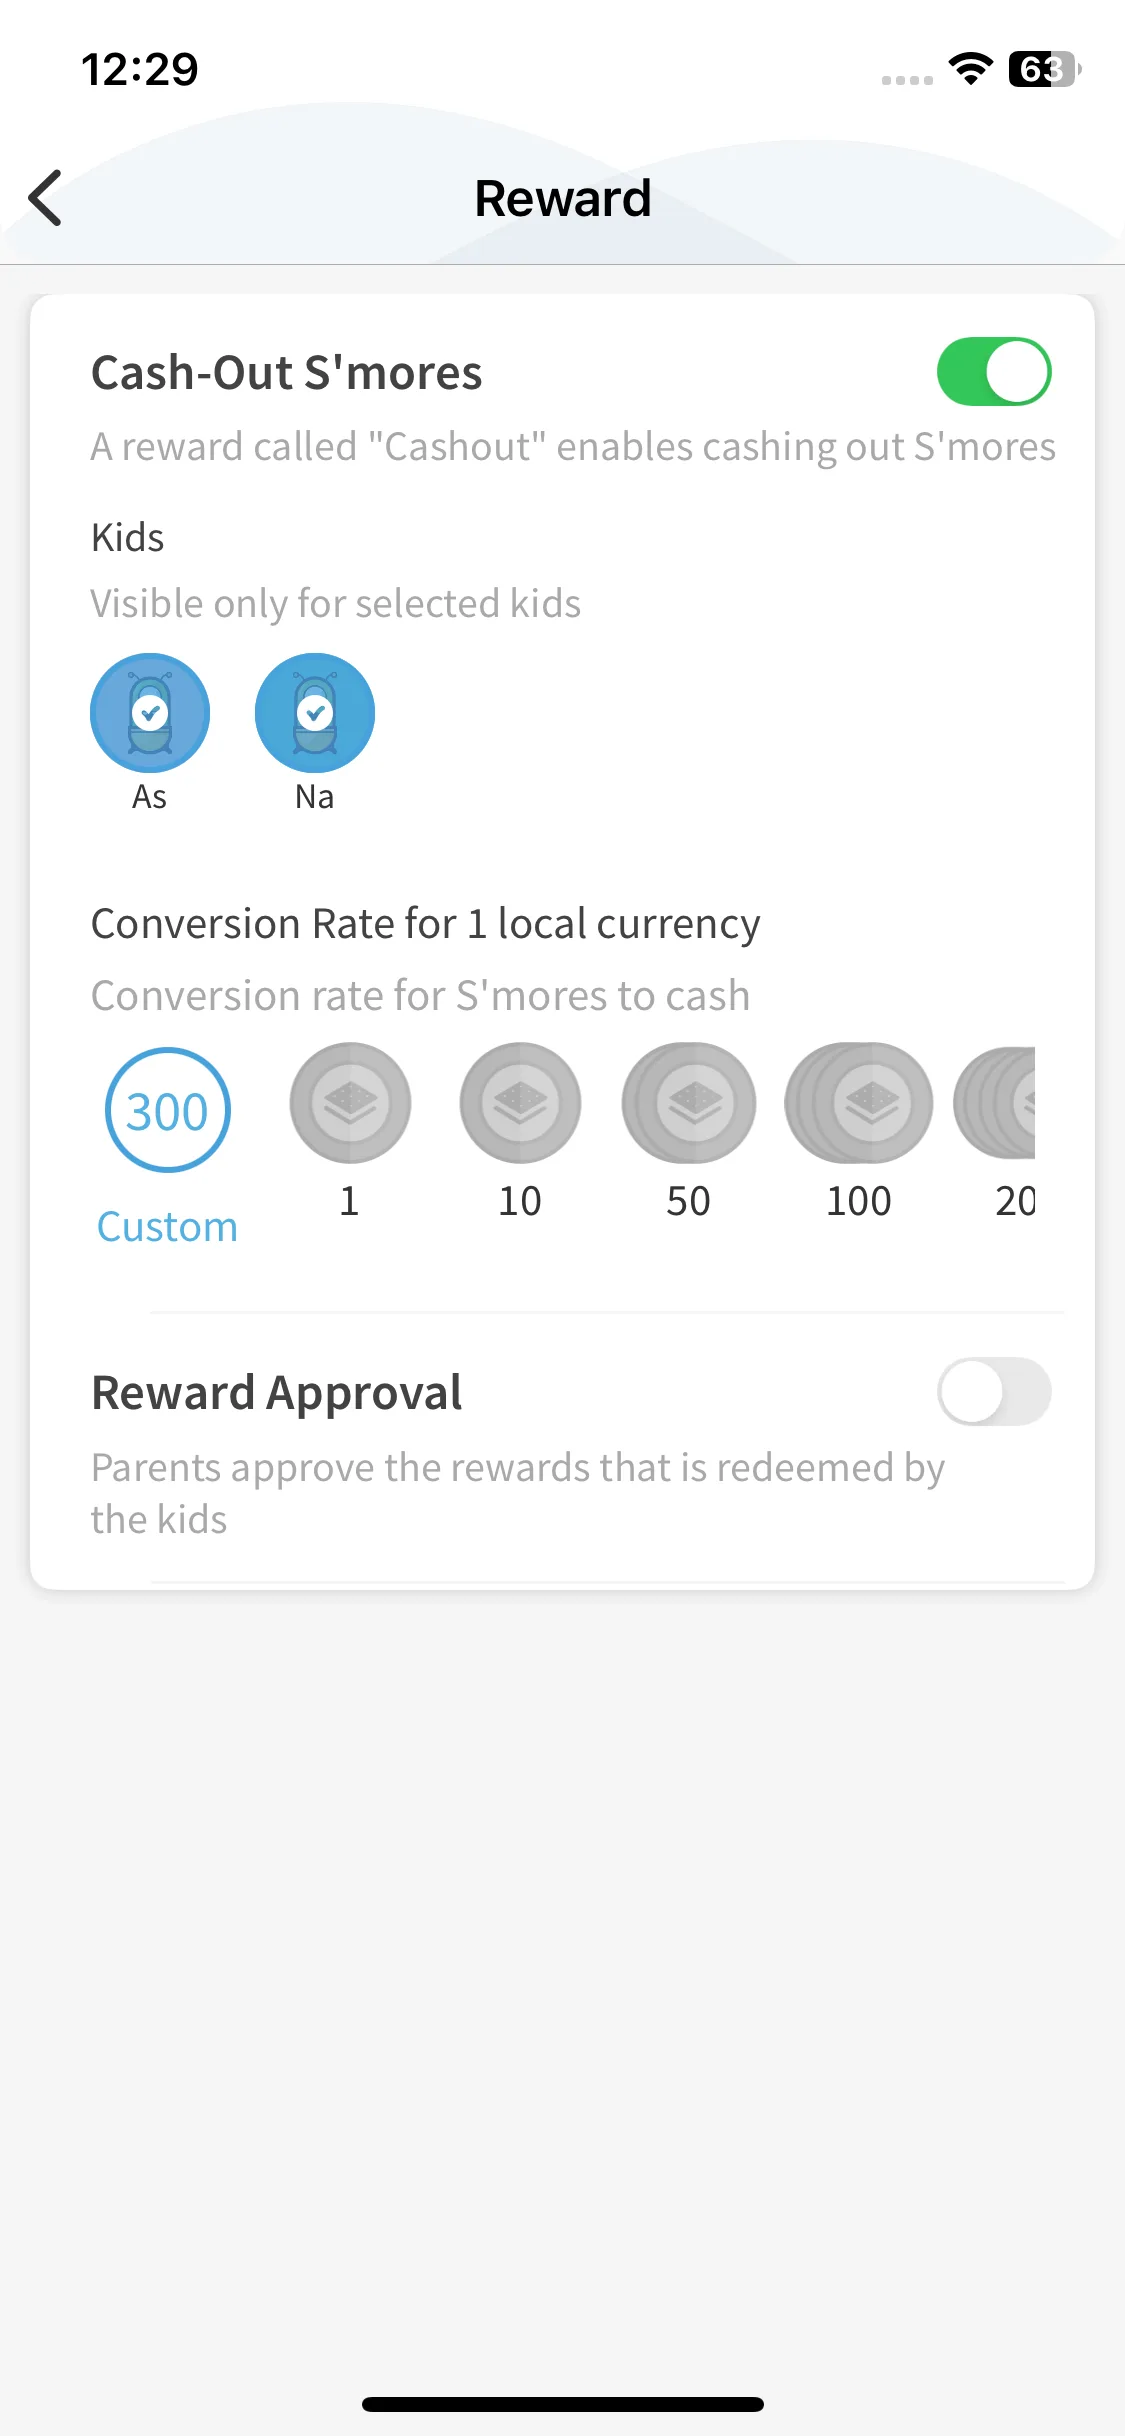
Task: Tap the 12:29 clock in status bar
Action: coord(140,69)
